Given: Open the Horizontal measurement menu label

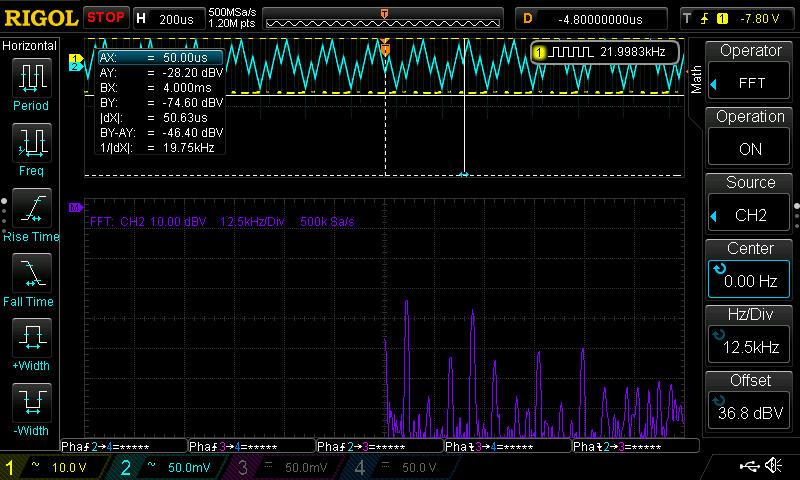Looking at the screenshot, I should [x=31, y=46].
